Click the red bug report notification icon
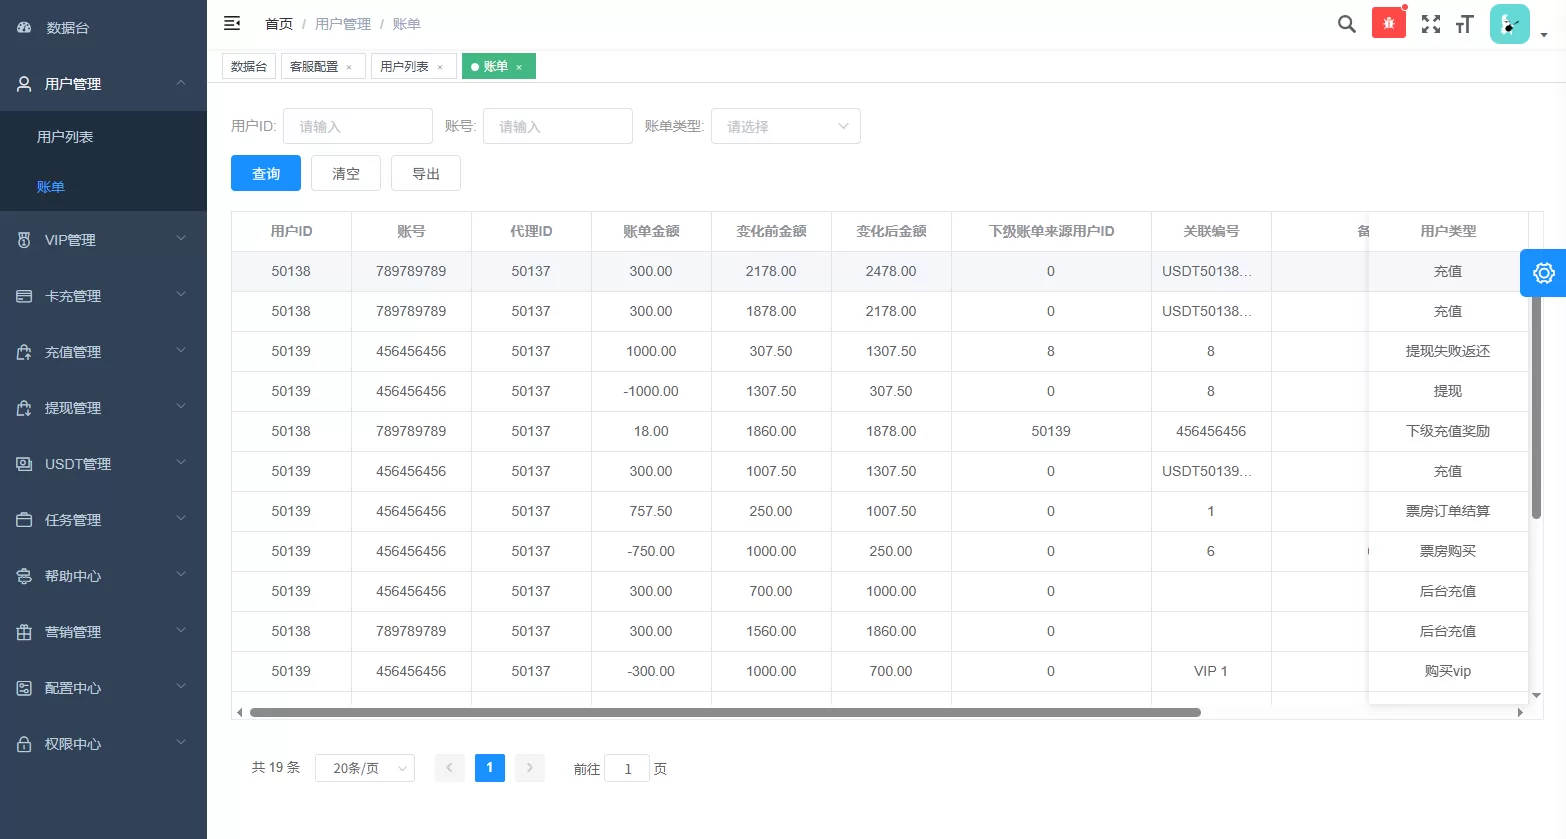The image size is (1566, 839). tap(1388, 20)
